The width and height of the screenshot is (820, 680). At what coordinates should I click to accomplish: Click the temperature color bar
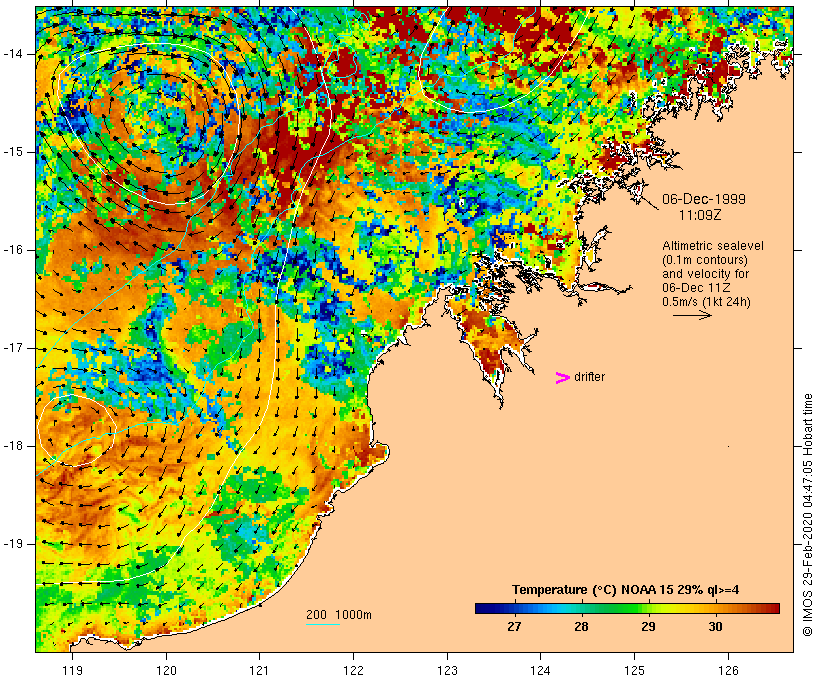pos(627,608)
